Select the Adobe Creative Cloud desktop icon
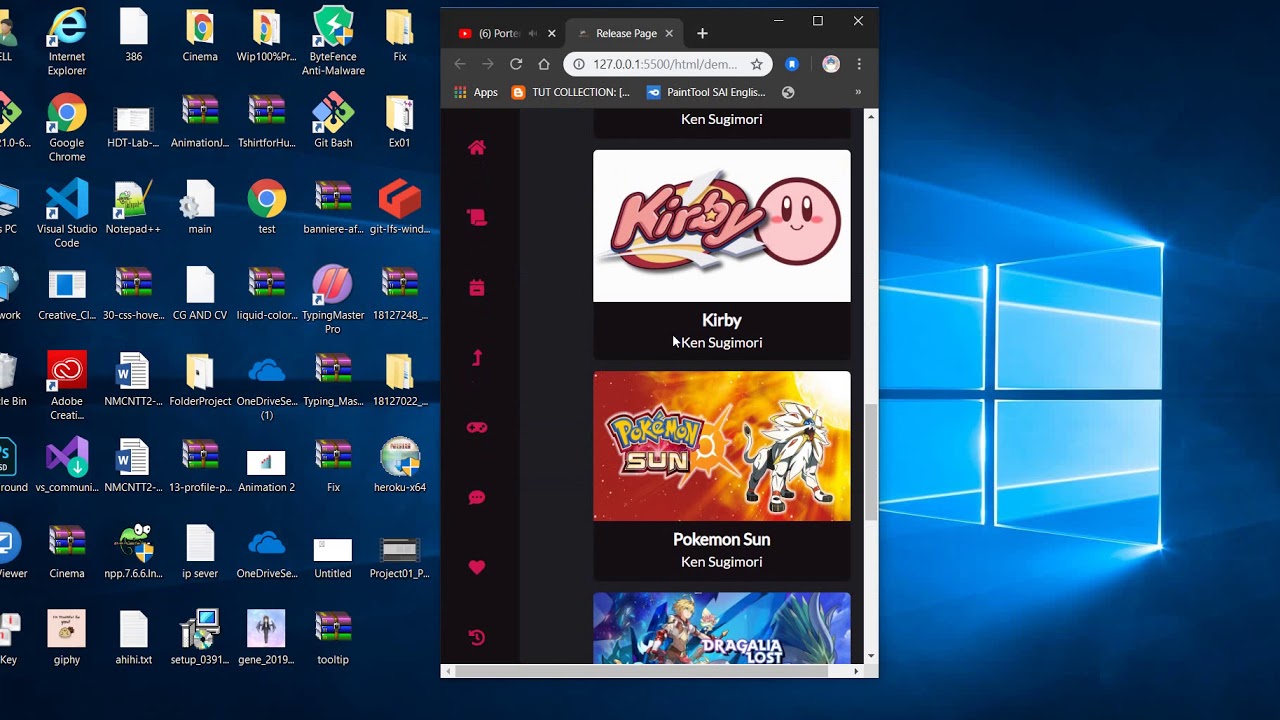Screen dimensions: 1280x720 (67, 386)
